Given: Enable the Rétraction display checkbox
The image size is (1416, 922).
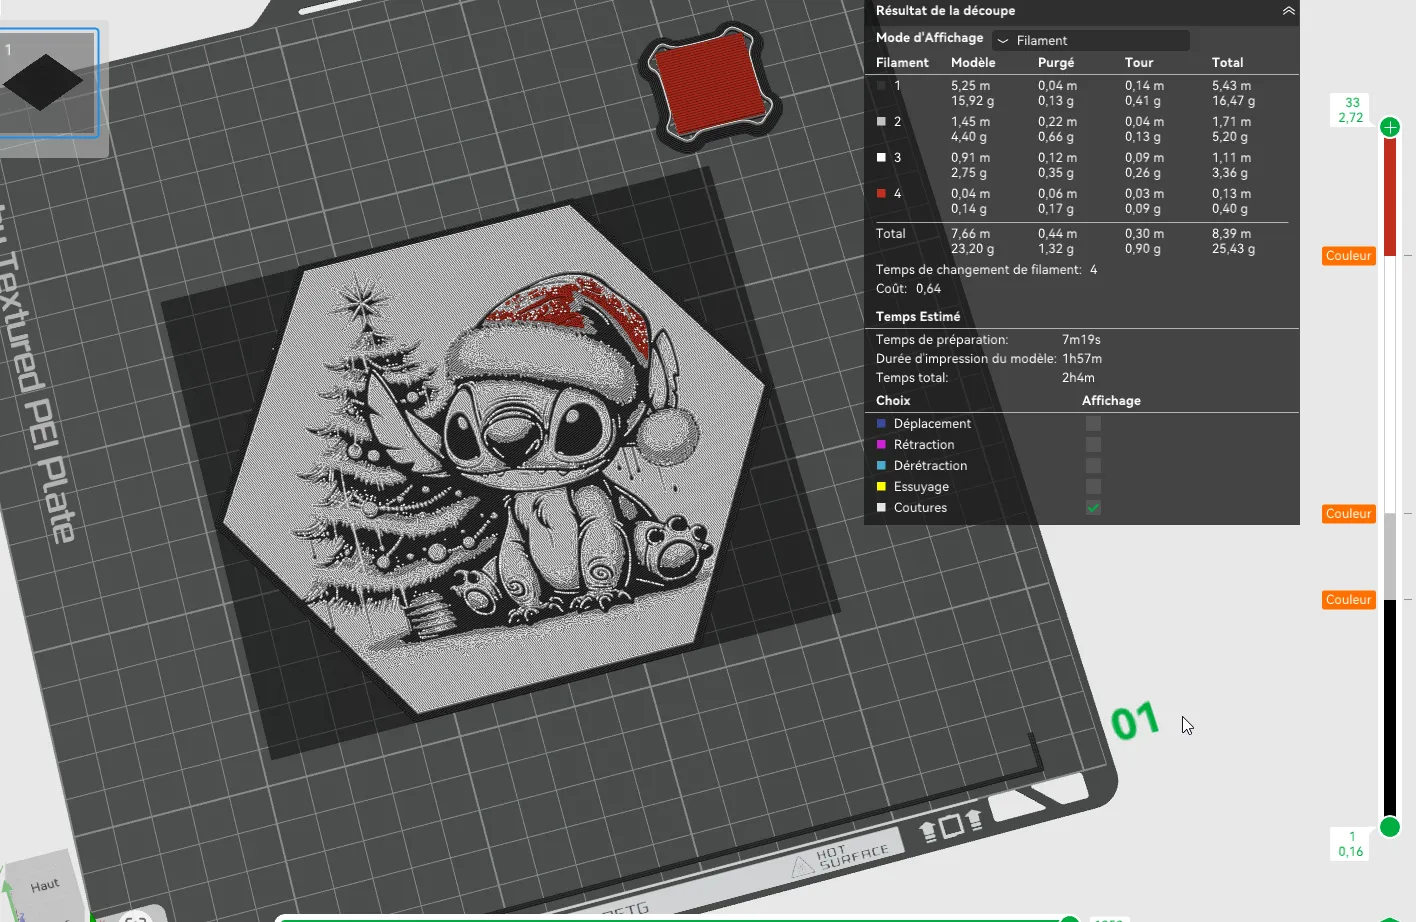Looking at the screenshot, I should [x=1093, y=445].
